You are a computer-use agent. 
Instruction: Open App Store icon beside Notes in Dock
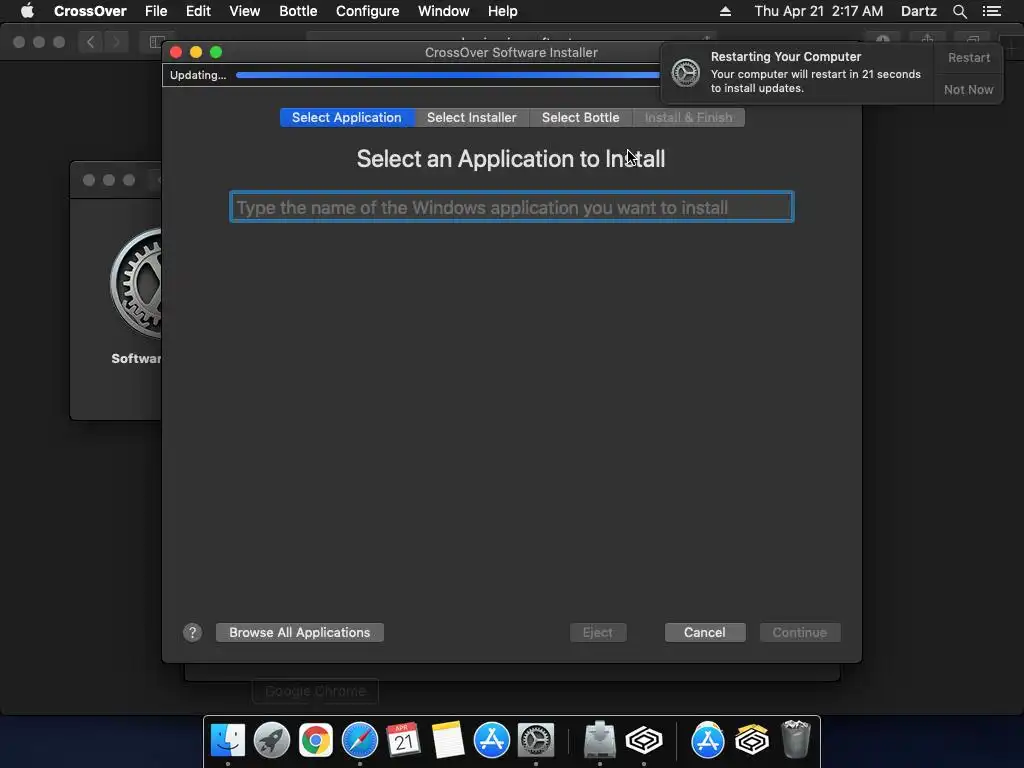tap(492, 740)
